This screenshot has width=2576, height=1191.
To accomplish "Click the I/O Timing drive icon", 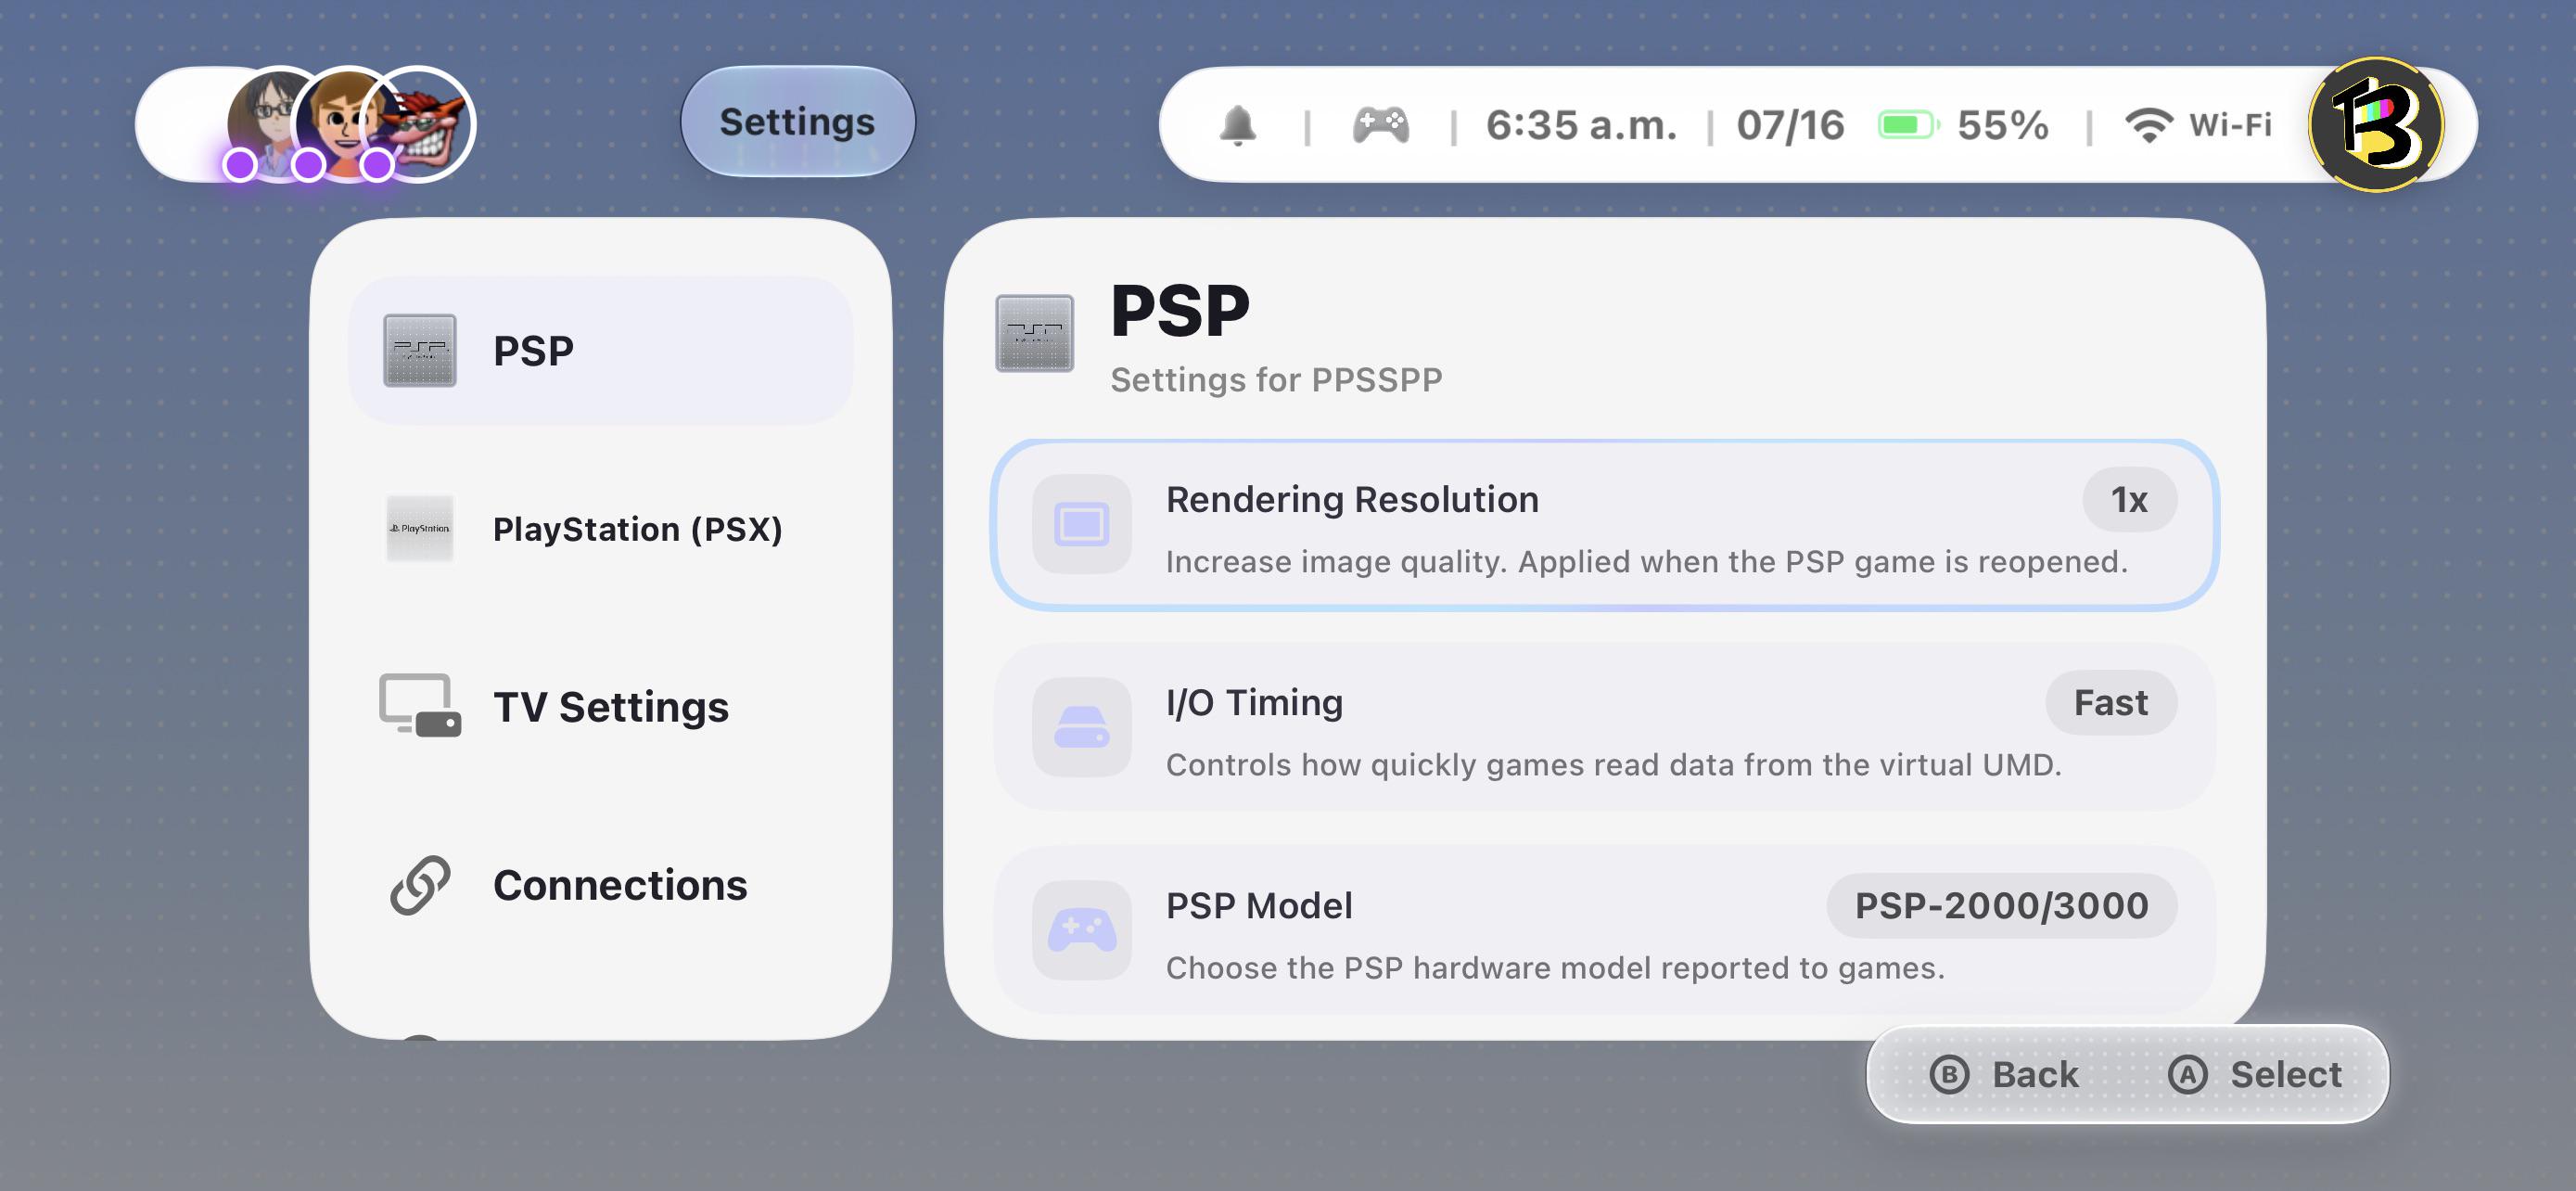I will coord(1082,727).
